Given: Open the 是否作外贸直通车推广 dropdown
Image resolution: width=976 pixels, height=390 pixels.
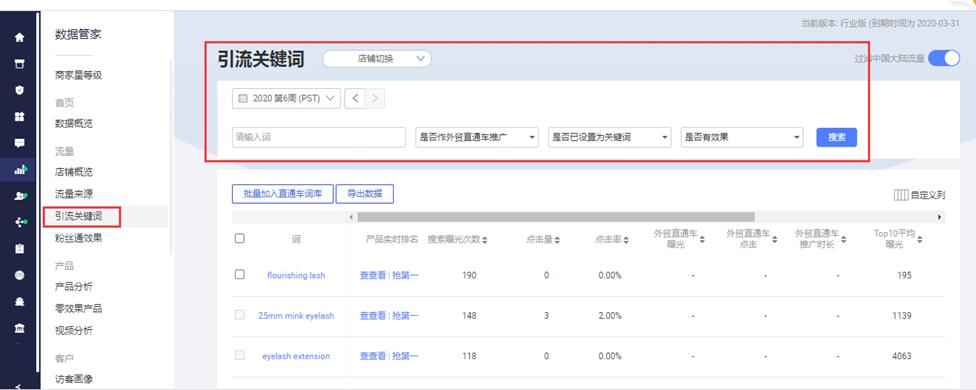Looking at the screenshot, I should (x=477, y=137).
